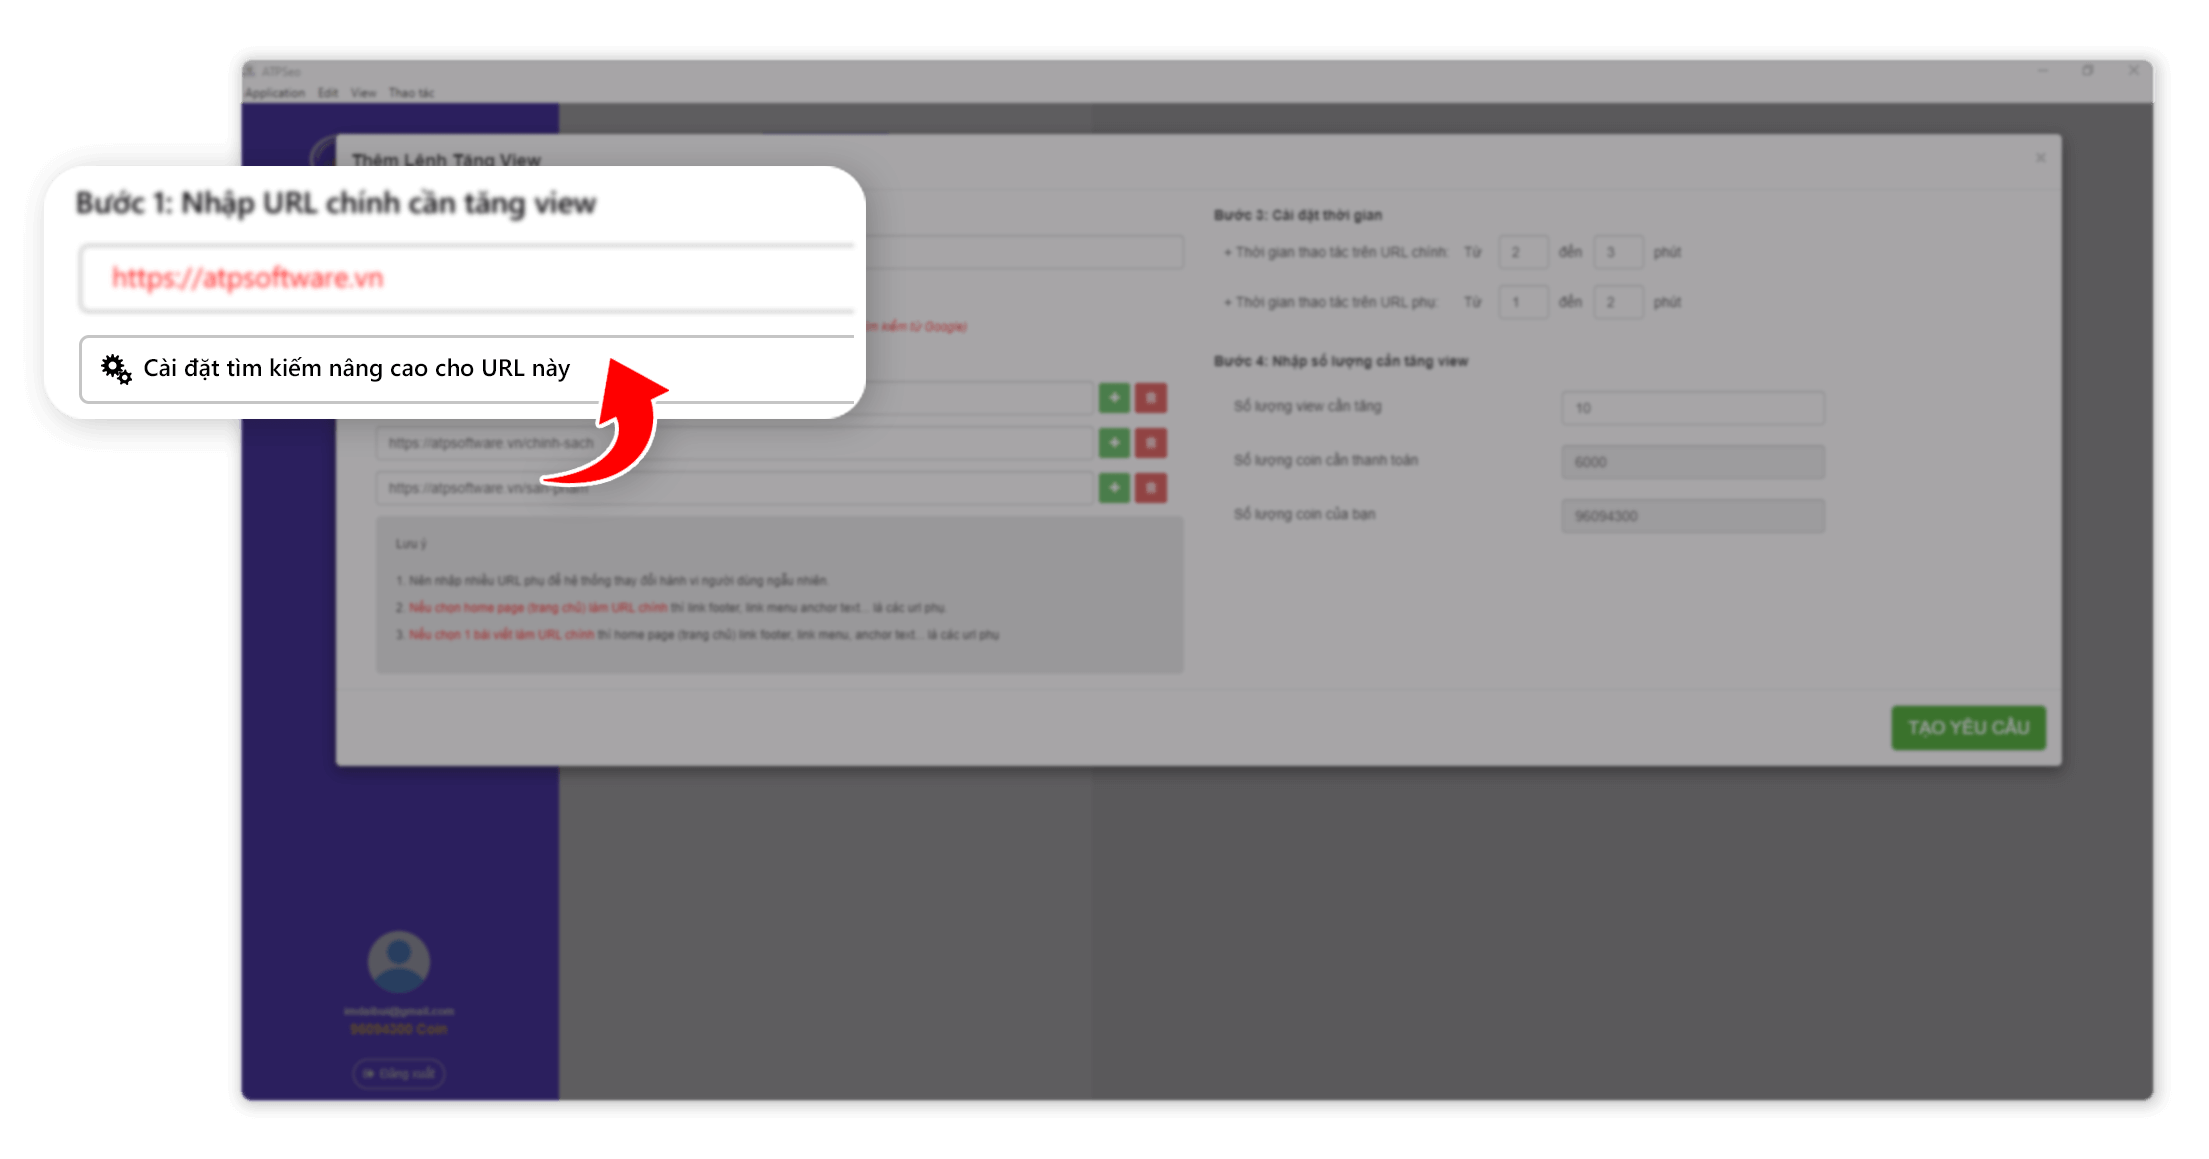Image resolution: width=2209 pixels, height=1159 pixels.
Task: Click the coin payment field showing 6000
Action: click(1693, 462)
